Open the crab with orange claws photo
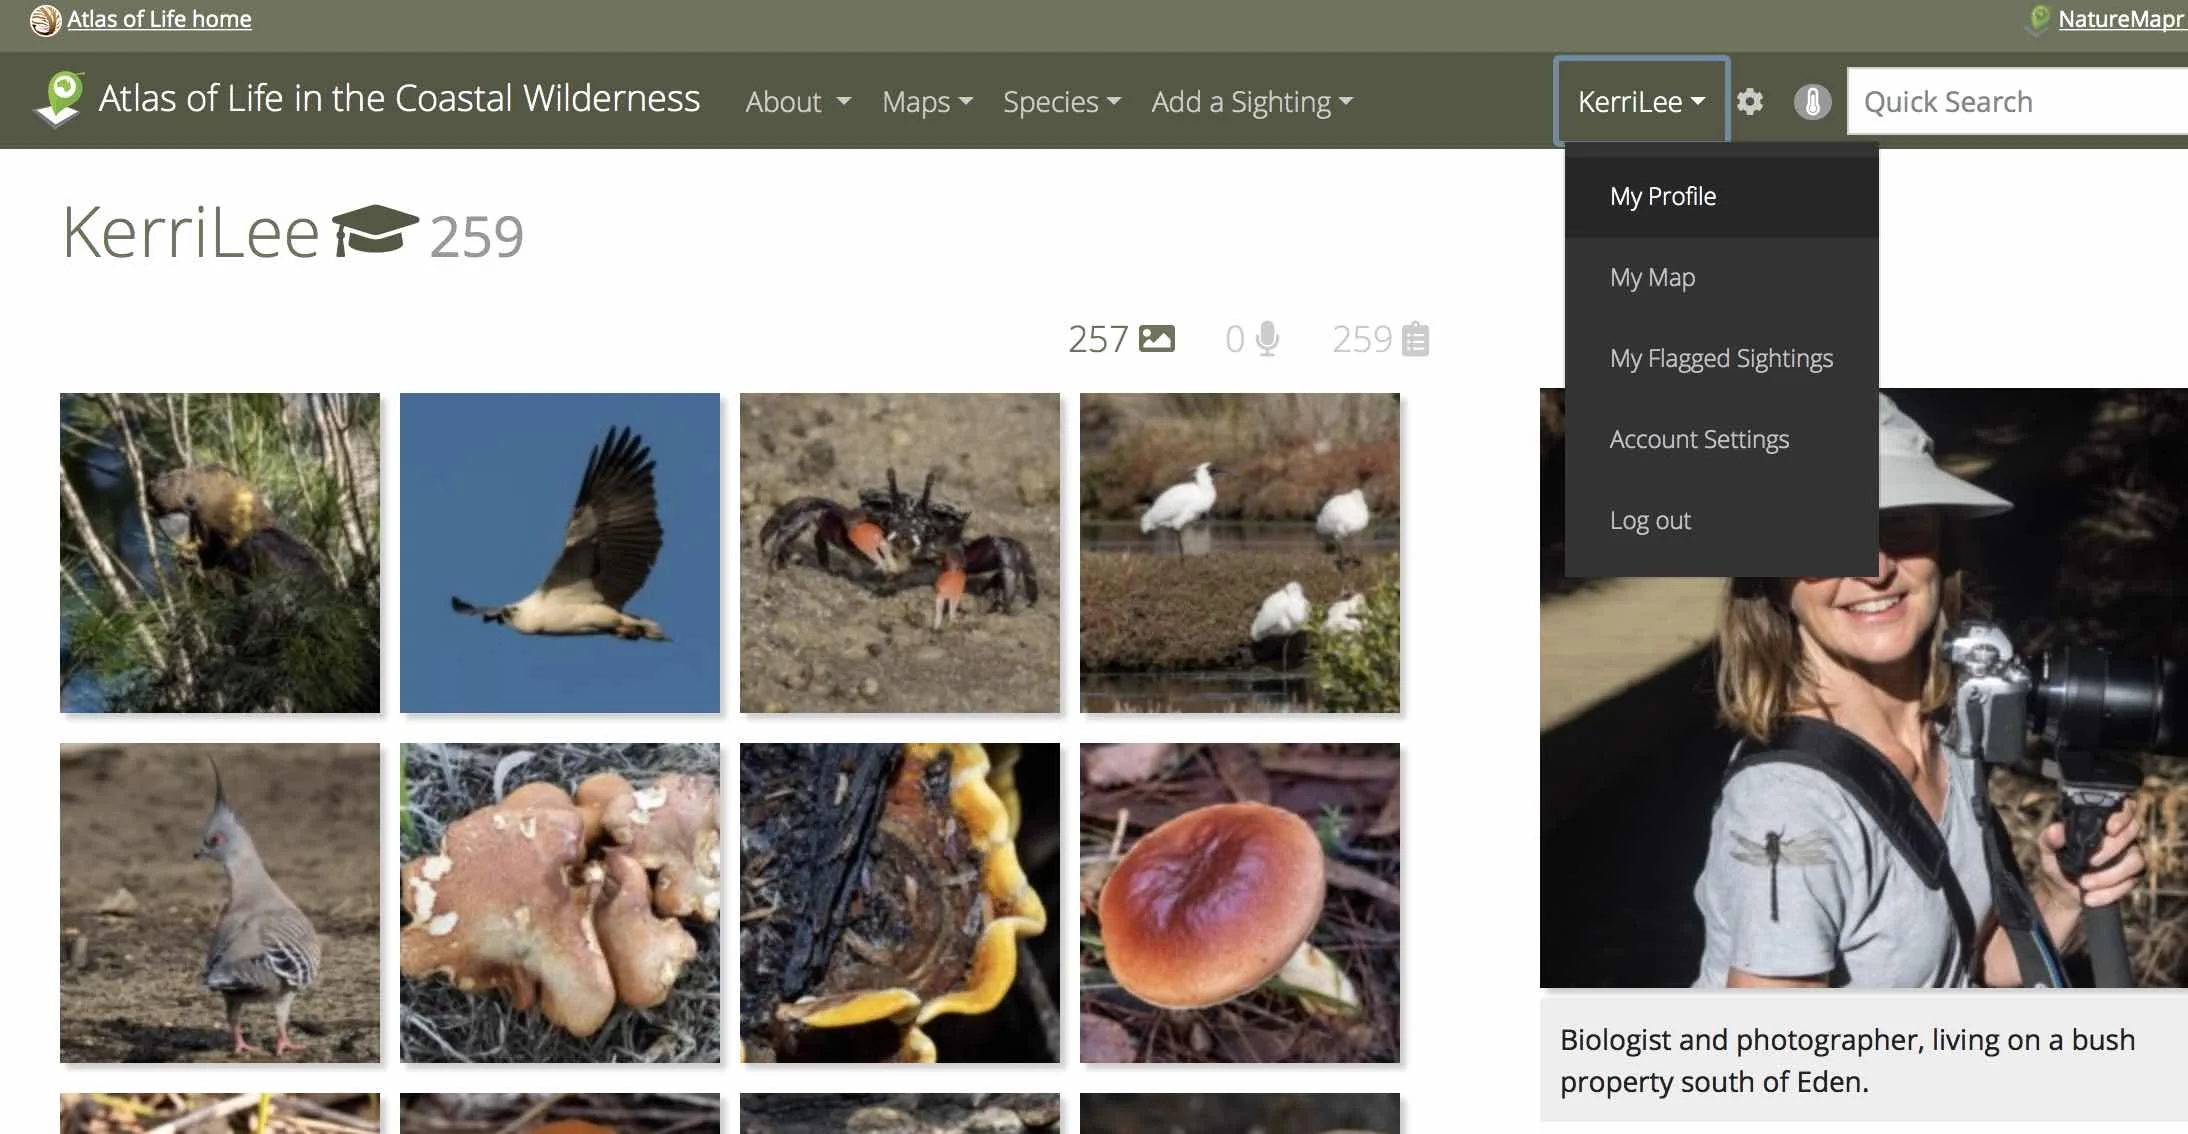 (x=900, y=553)
